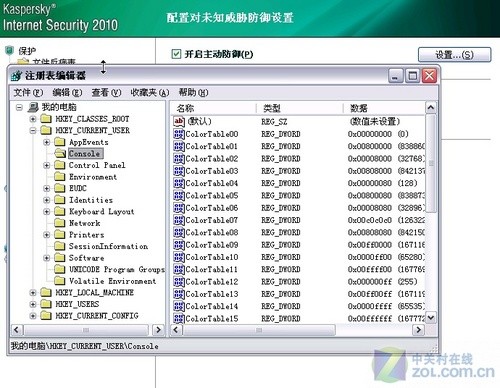Click the ColorTable09 DWORD value icon

coord(179,245)
